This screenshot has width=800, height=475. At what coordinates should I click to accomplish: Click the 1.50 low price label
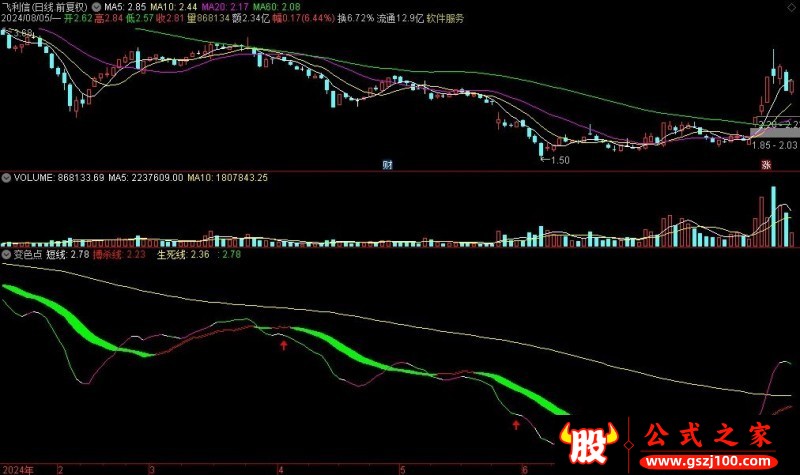560,160
